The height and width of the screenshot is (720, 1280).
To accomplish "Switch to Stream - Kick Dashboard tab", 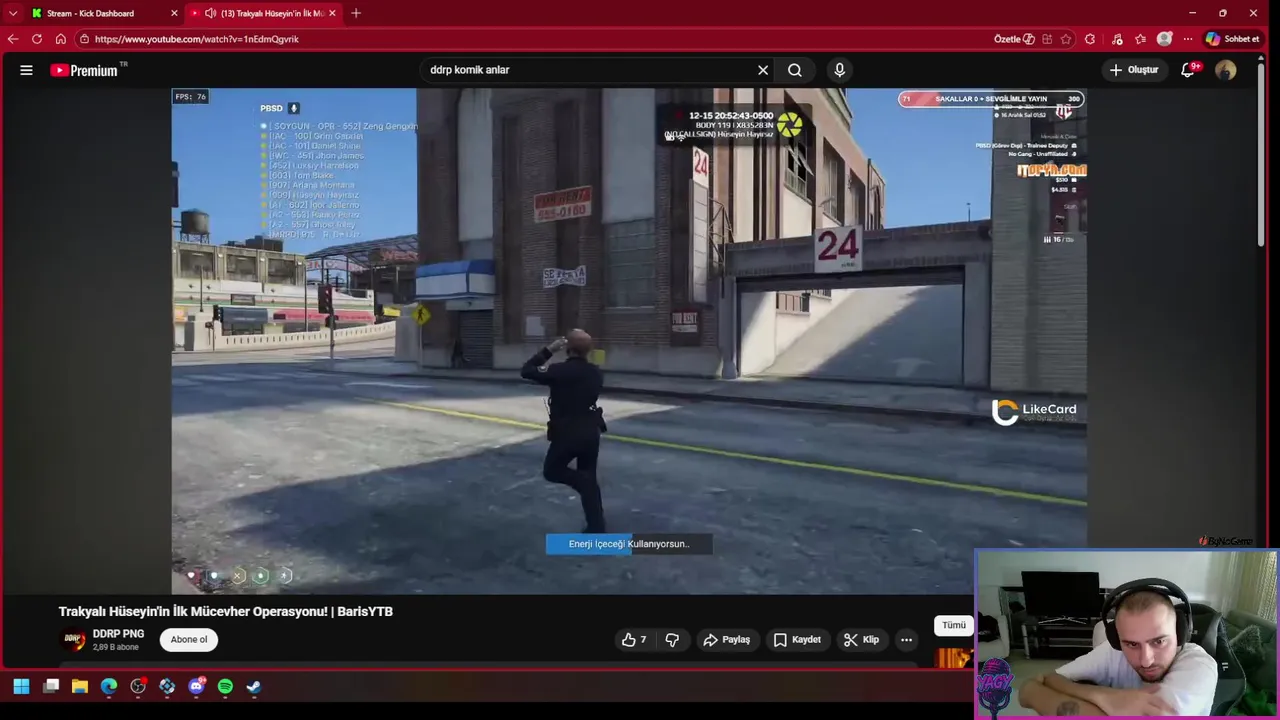I will click(90, 13).
